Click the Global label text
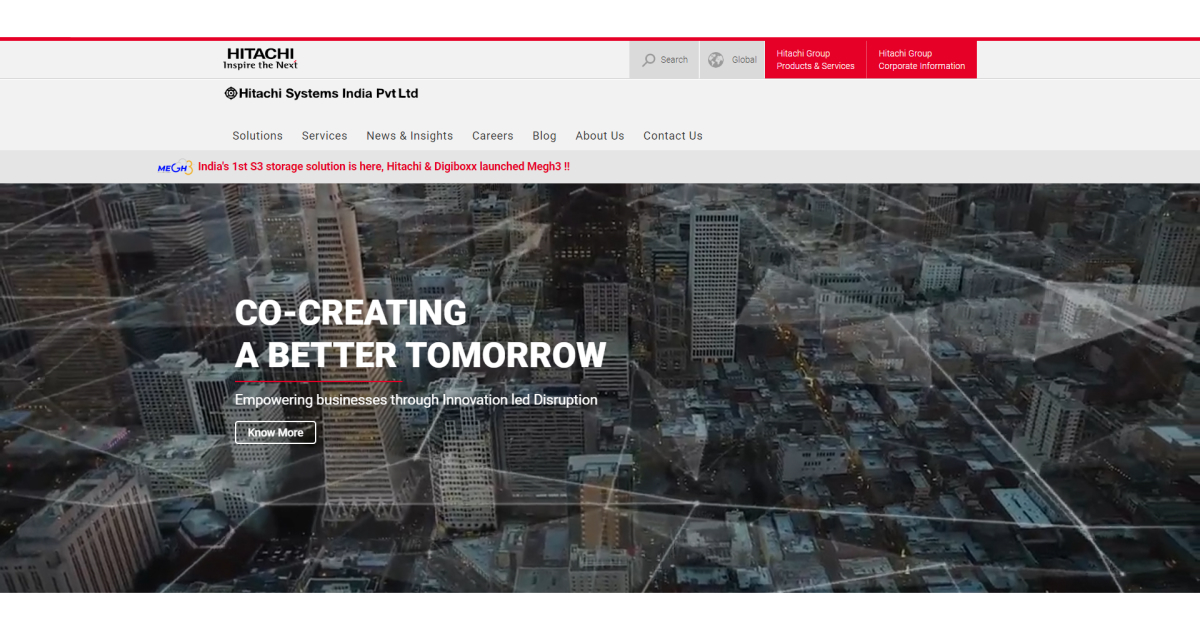 pos(744,60)
